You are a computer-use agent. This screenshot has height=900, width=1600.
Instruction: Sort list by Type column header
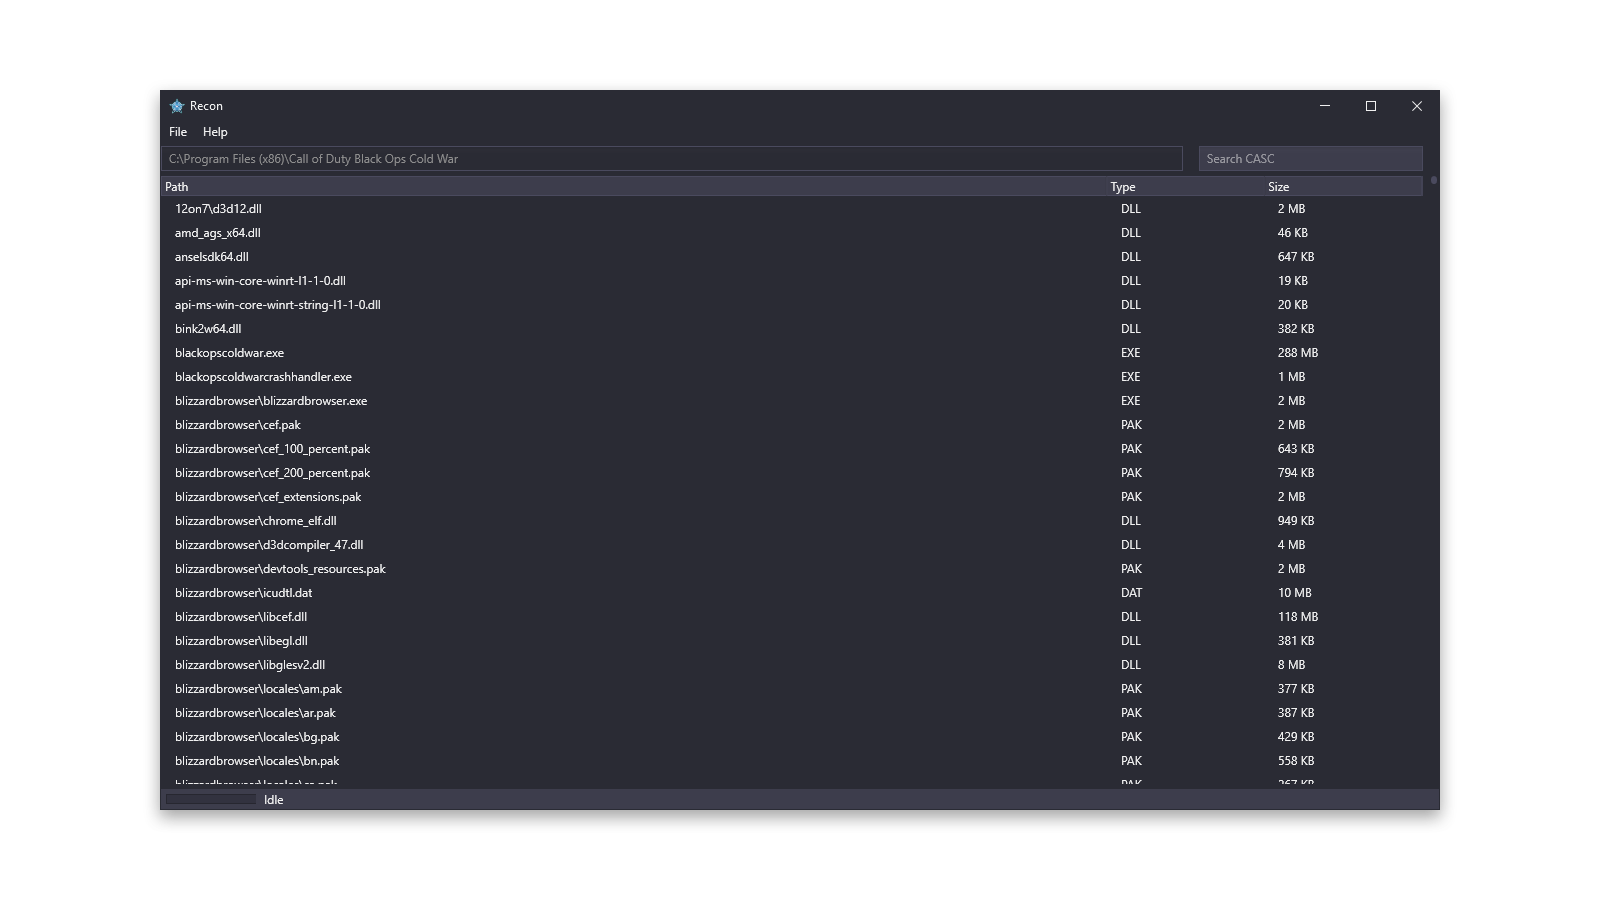[1186, 187]
